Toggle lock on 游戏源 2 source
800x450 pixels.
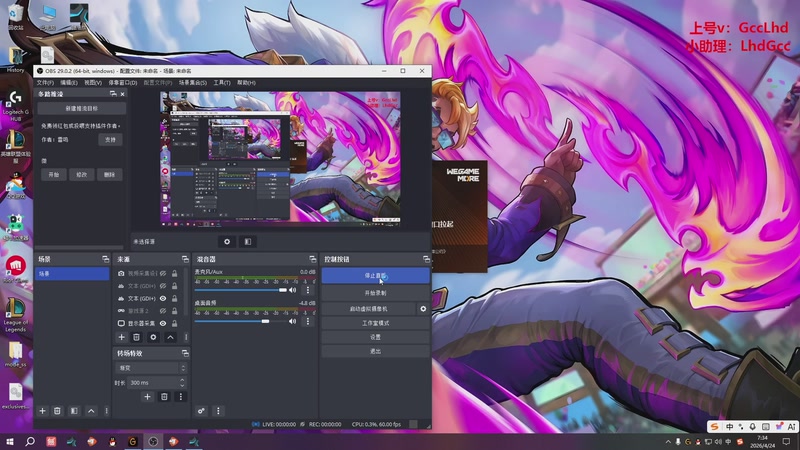tap(174, 311)
